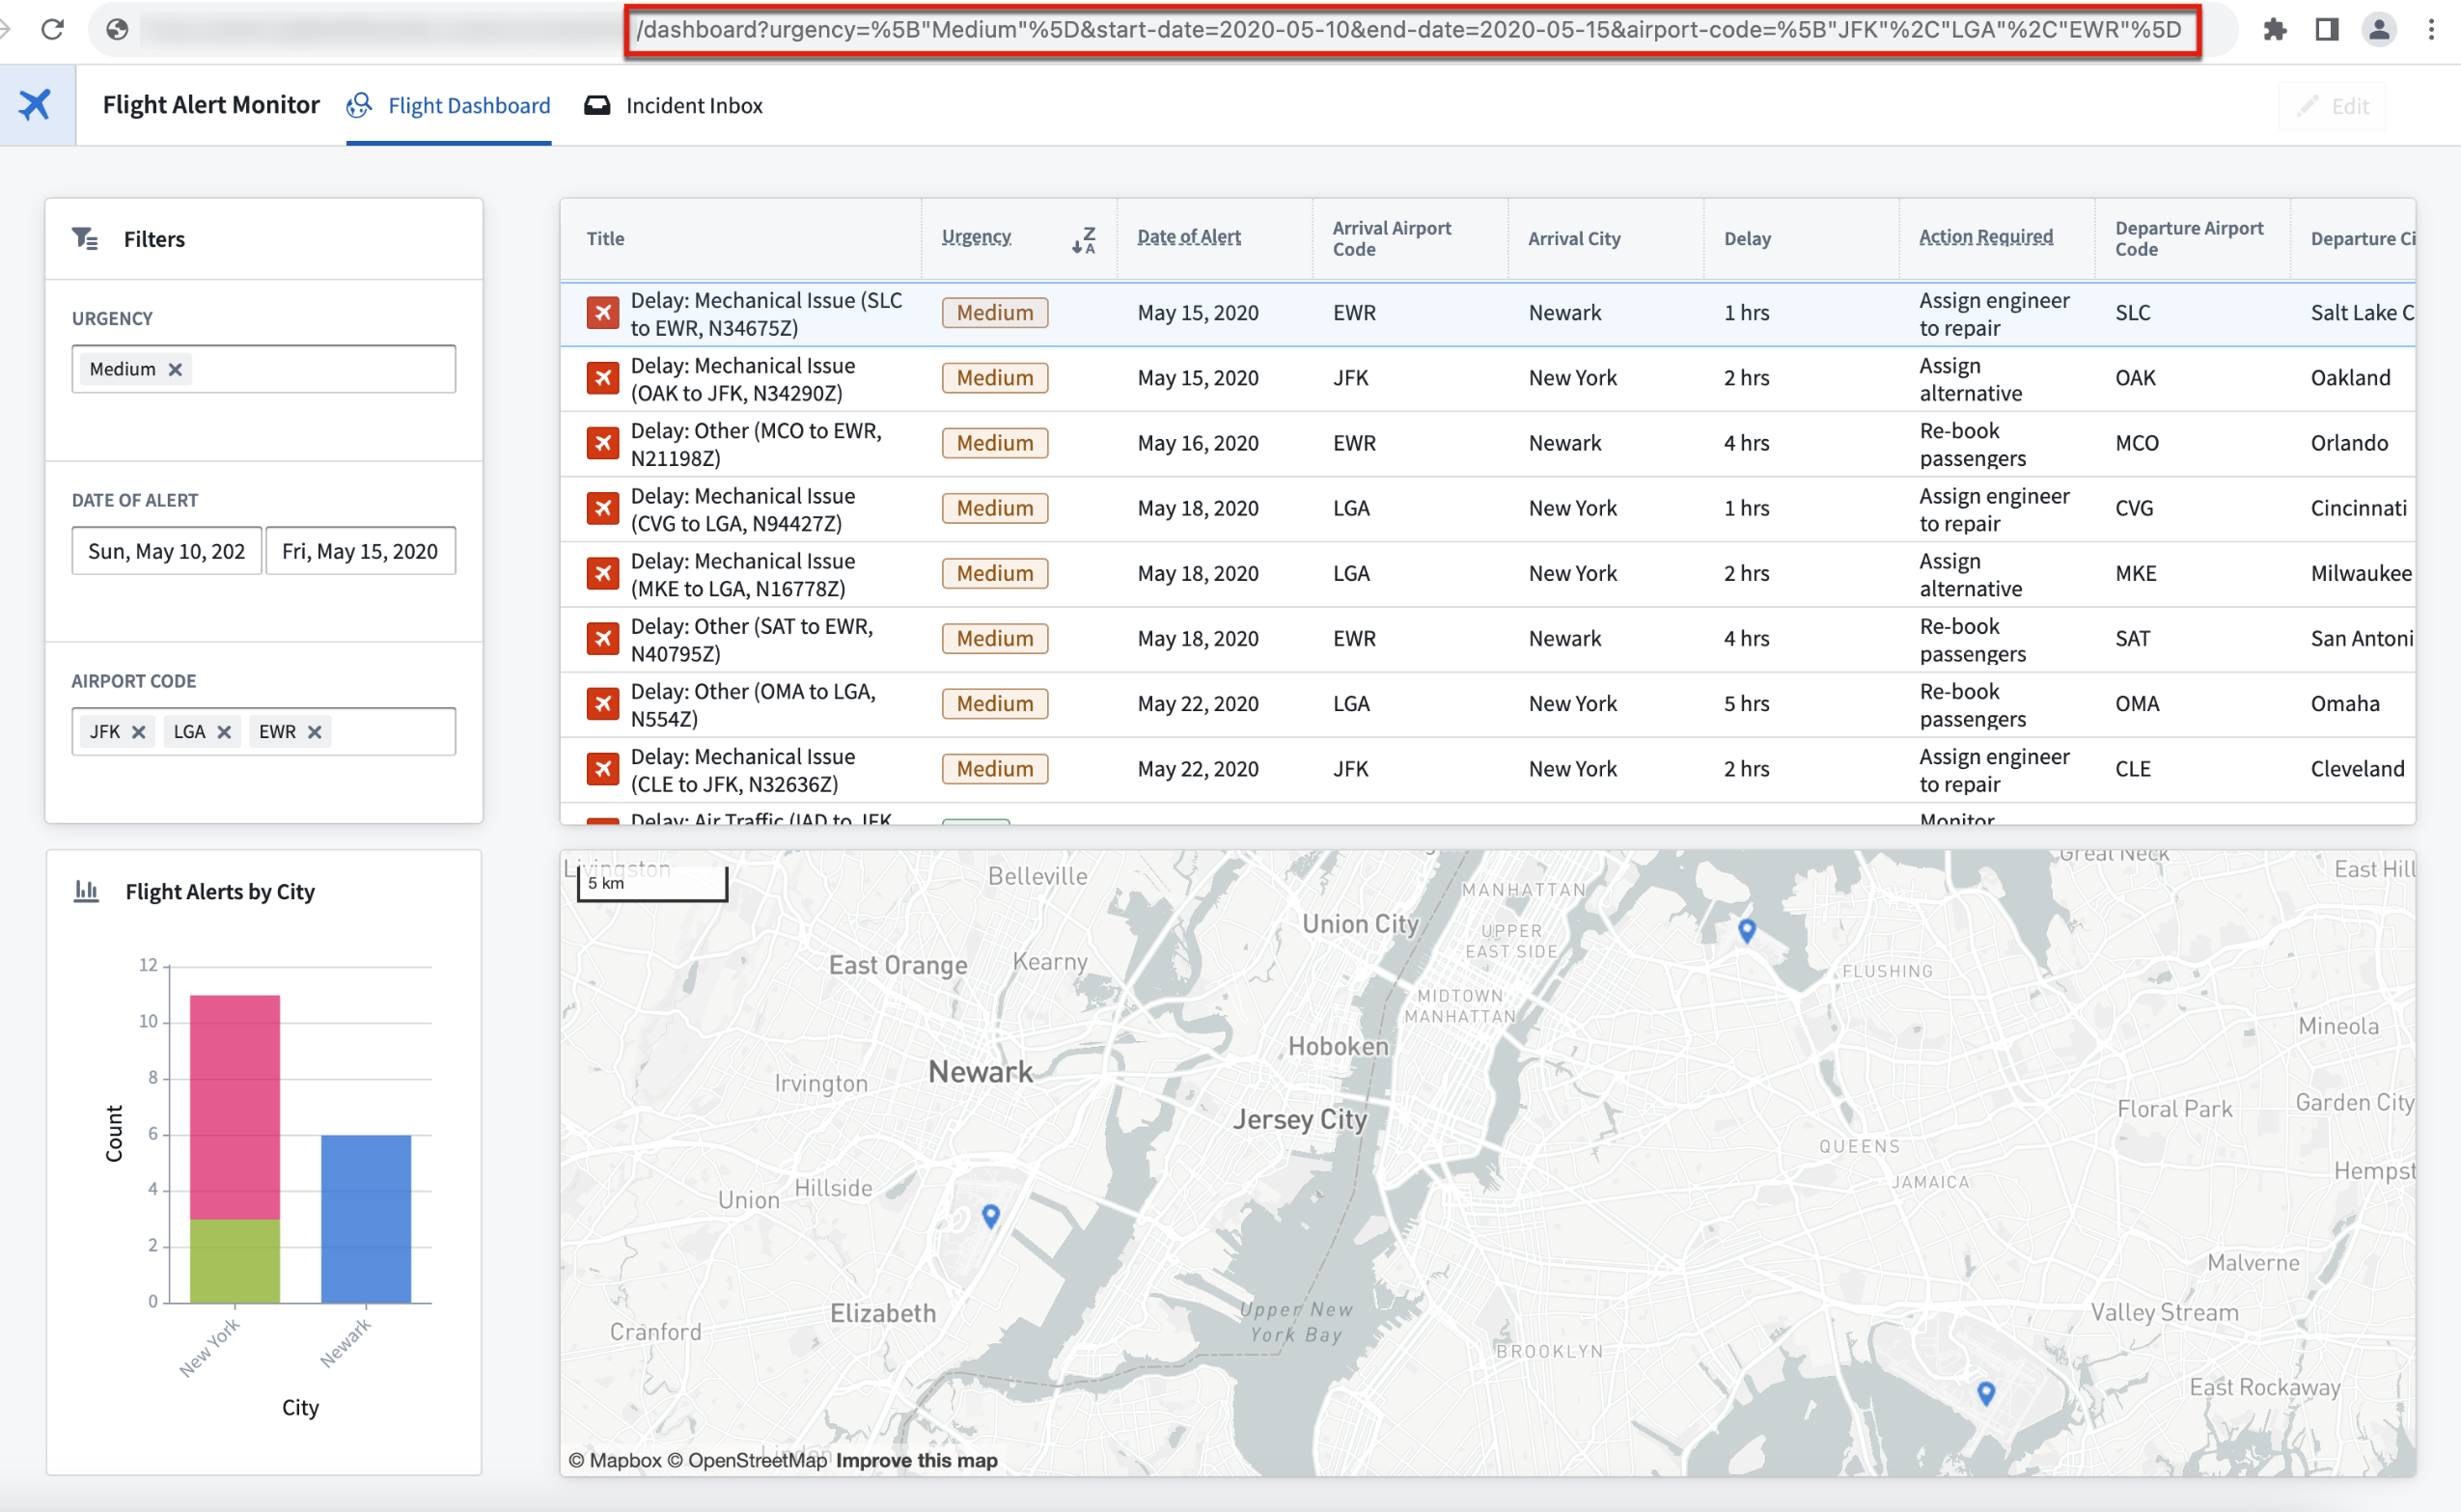2461x1512 pixels.
Task: Click the JFK airport map pin
Action: click(1986, 1392)
